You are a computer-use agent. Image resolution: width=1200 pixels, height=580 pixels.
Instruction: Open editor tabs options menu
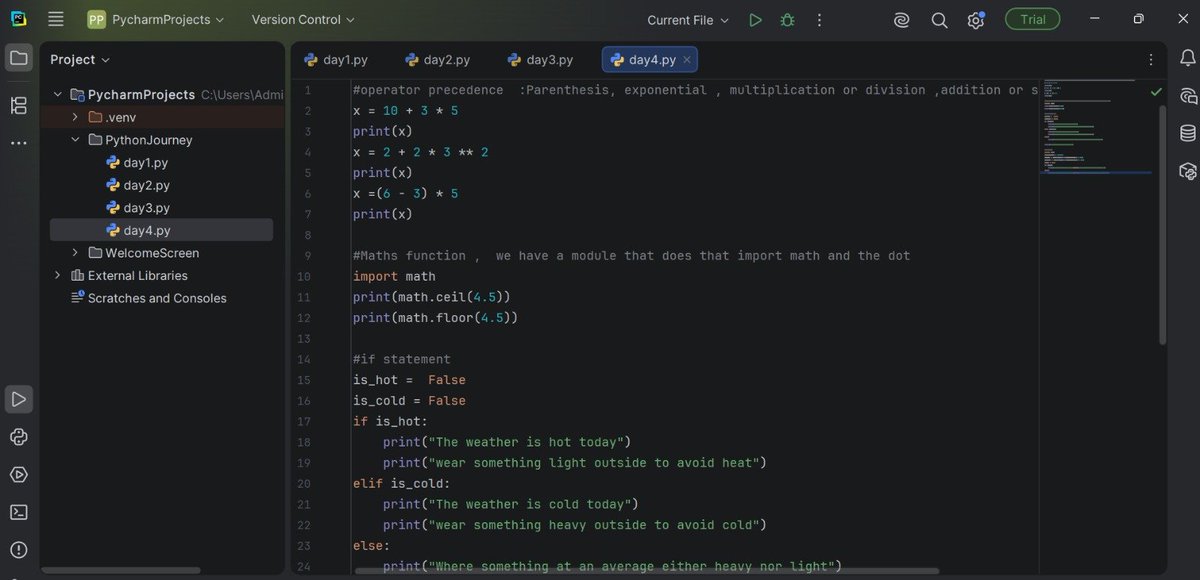point(1151,59)
